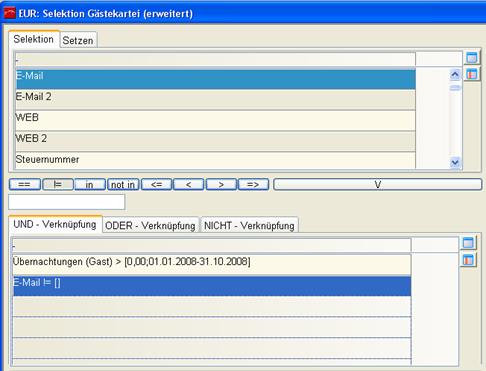Select the WEB field row

click(x=215, y=120)
